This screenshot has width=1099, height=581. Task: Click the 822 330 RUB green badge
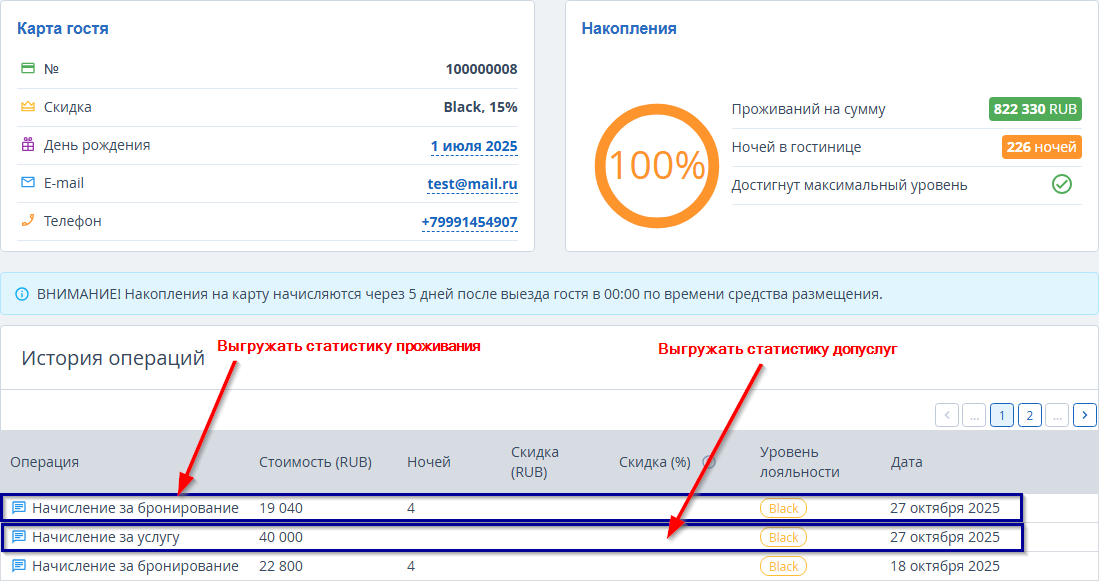pos(1035,109)
